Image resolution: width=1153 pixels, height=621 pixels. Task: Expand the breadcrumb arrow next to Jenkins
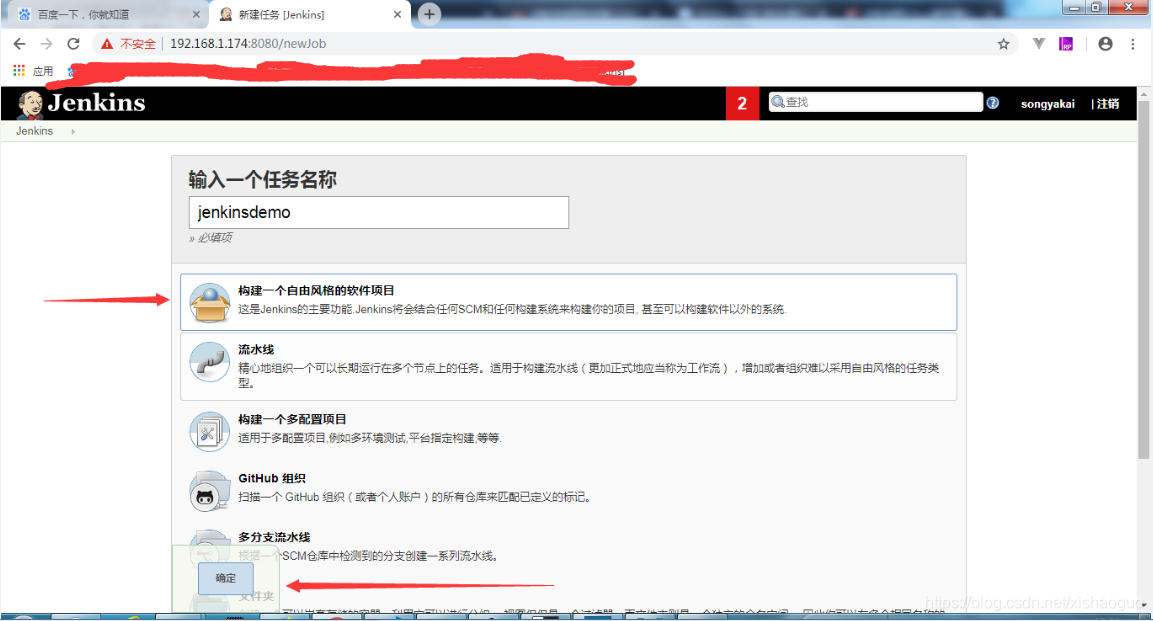(73, 132)
